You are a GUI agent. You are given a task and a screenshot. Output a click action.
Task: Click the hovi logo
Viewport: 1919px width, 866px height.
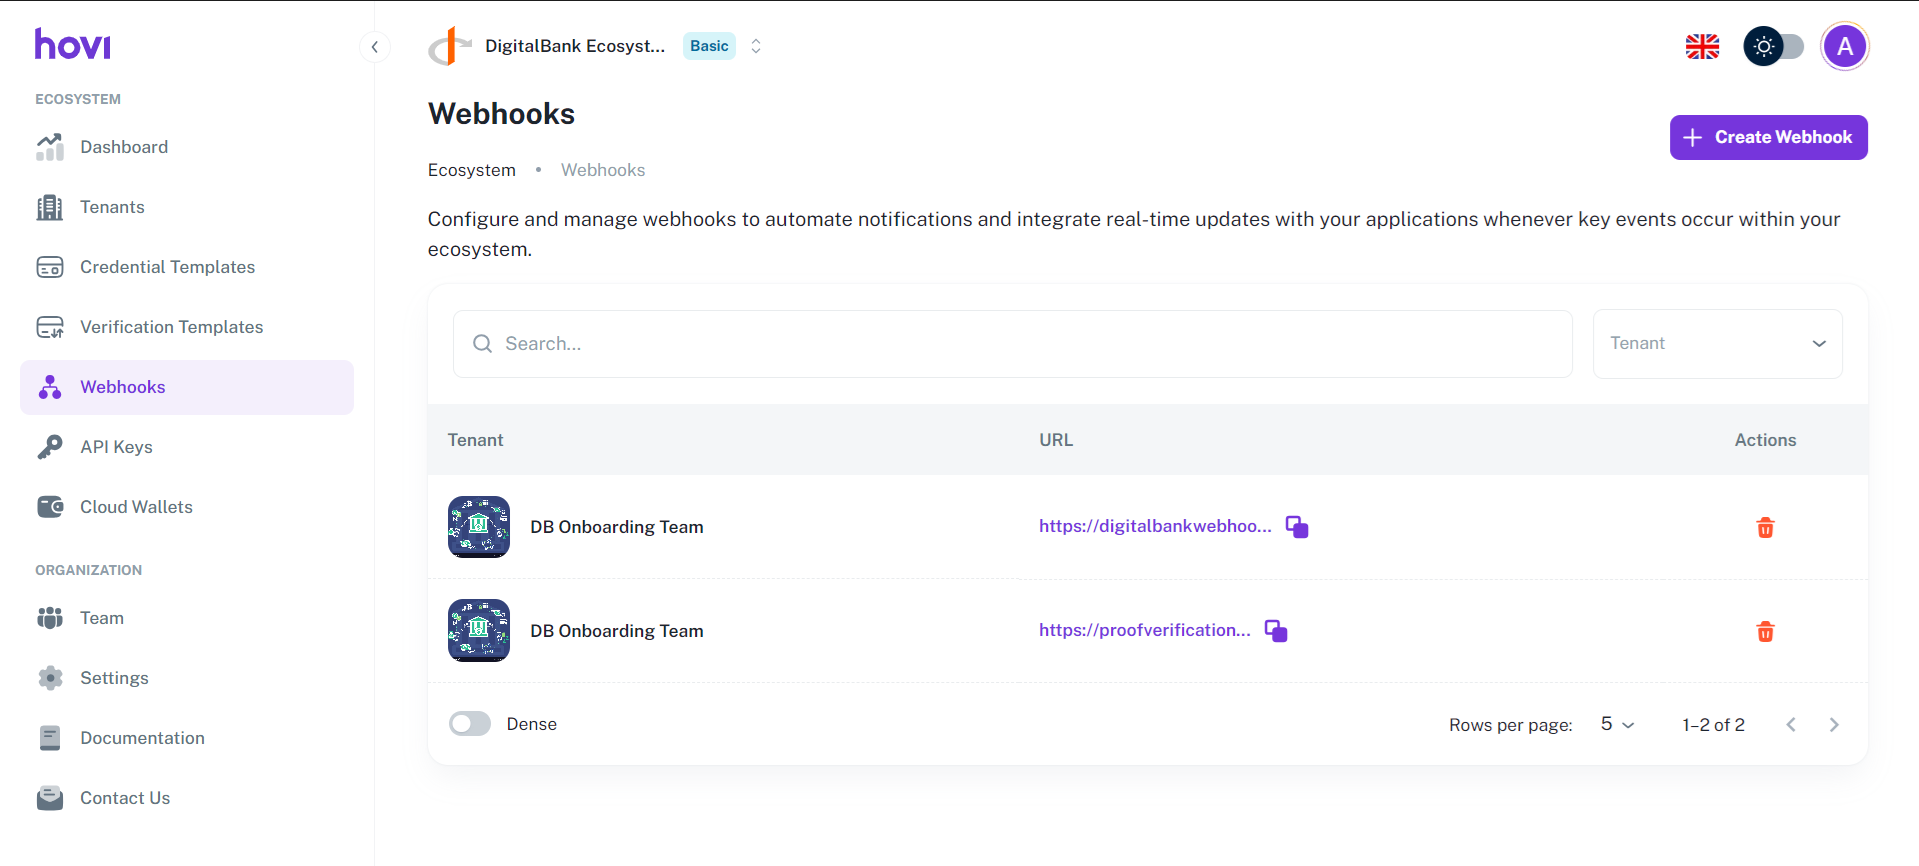[73, 45]
